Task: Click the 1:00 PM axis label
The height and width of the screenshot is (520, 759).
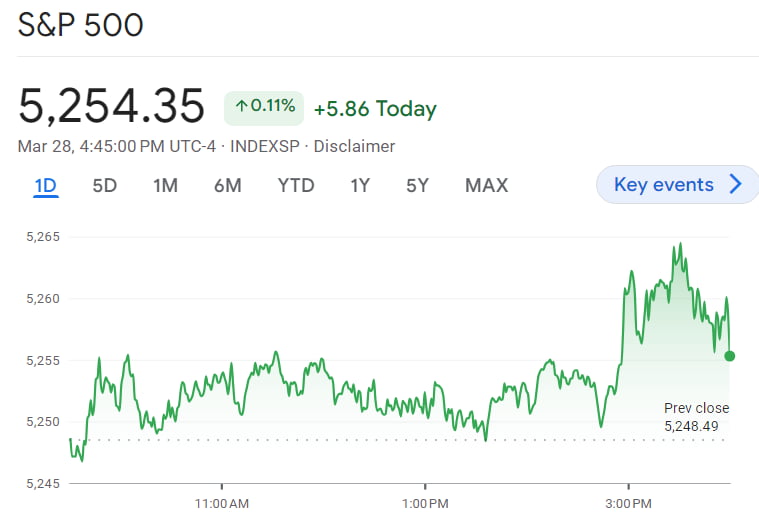Action: coord(425,504)
